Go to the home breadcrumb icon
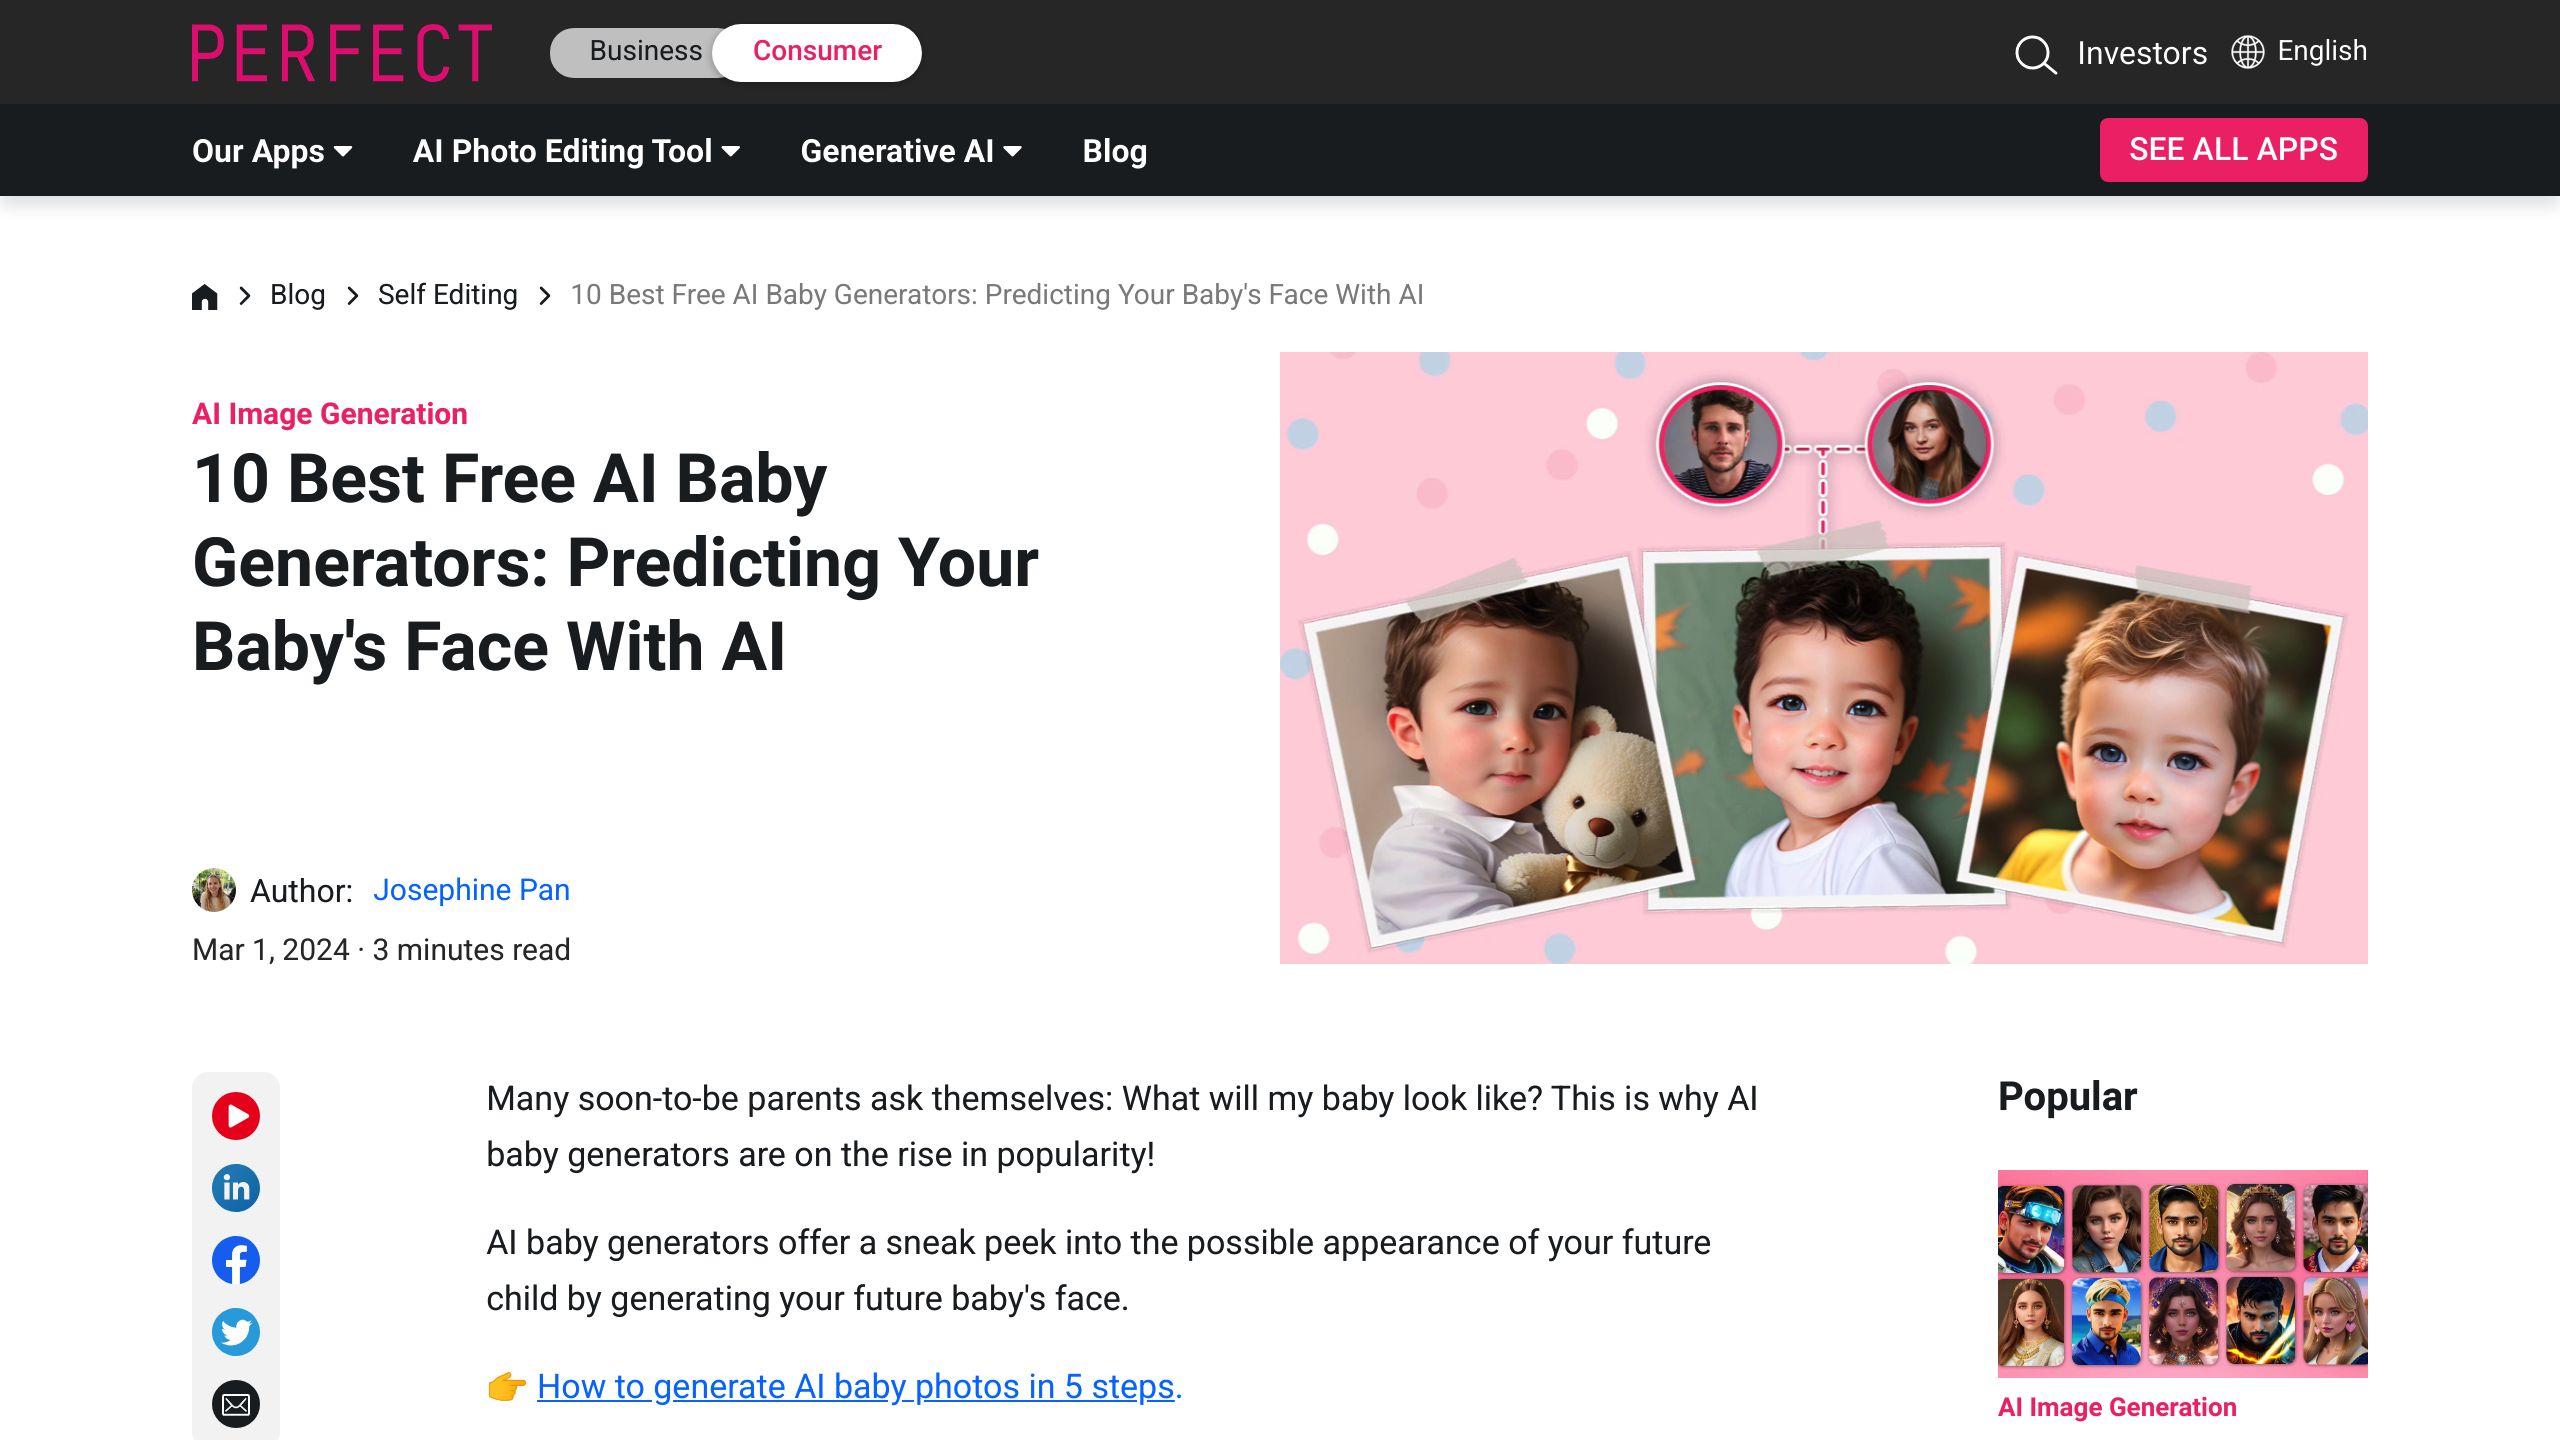The image size is (2560, 1440). point(205,297)
